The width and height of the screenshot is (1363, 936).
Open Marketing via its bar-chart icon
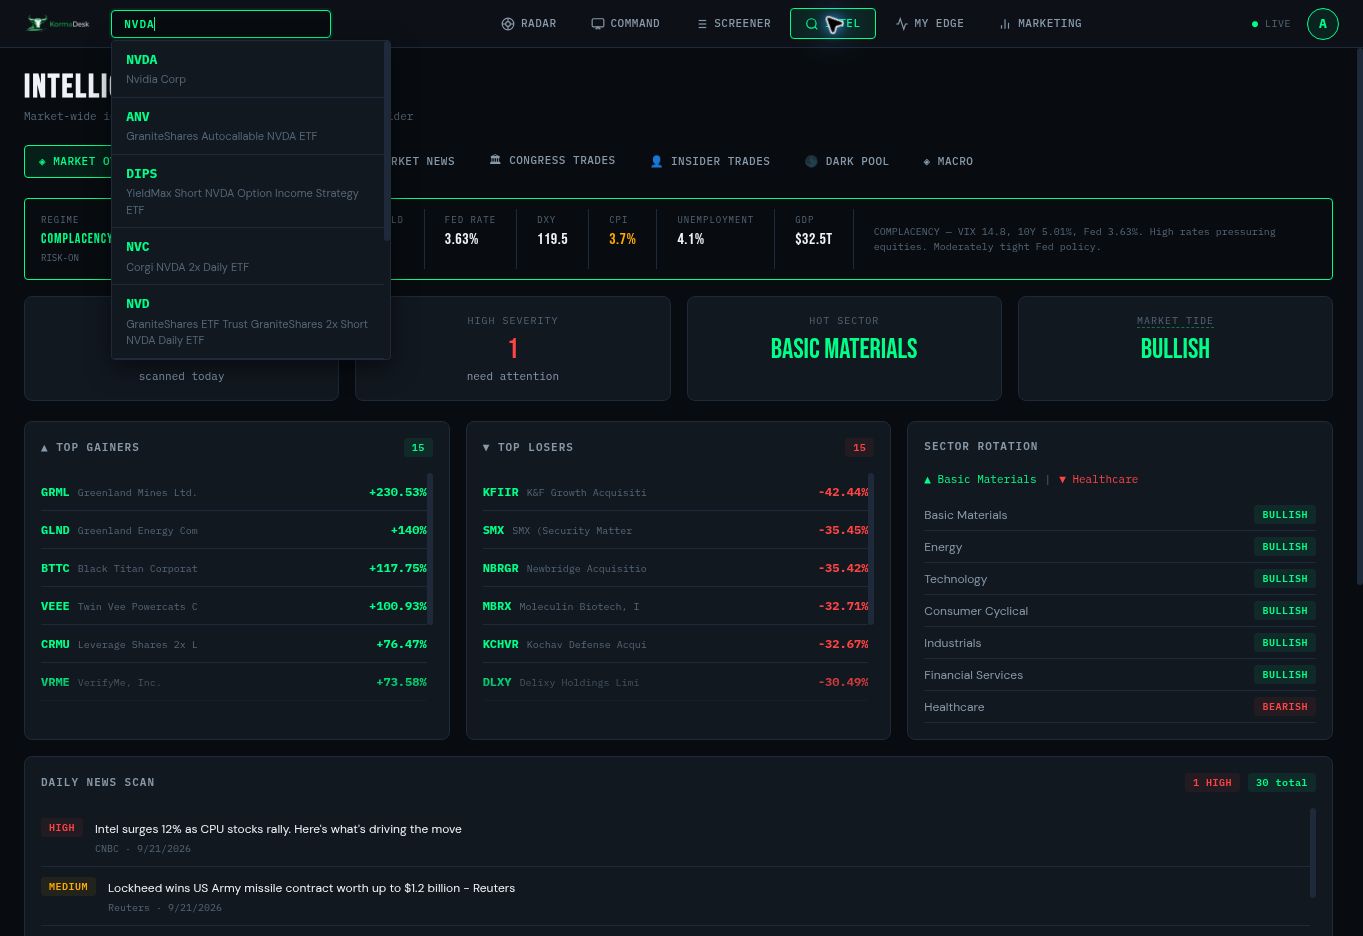pos(1004,24)
